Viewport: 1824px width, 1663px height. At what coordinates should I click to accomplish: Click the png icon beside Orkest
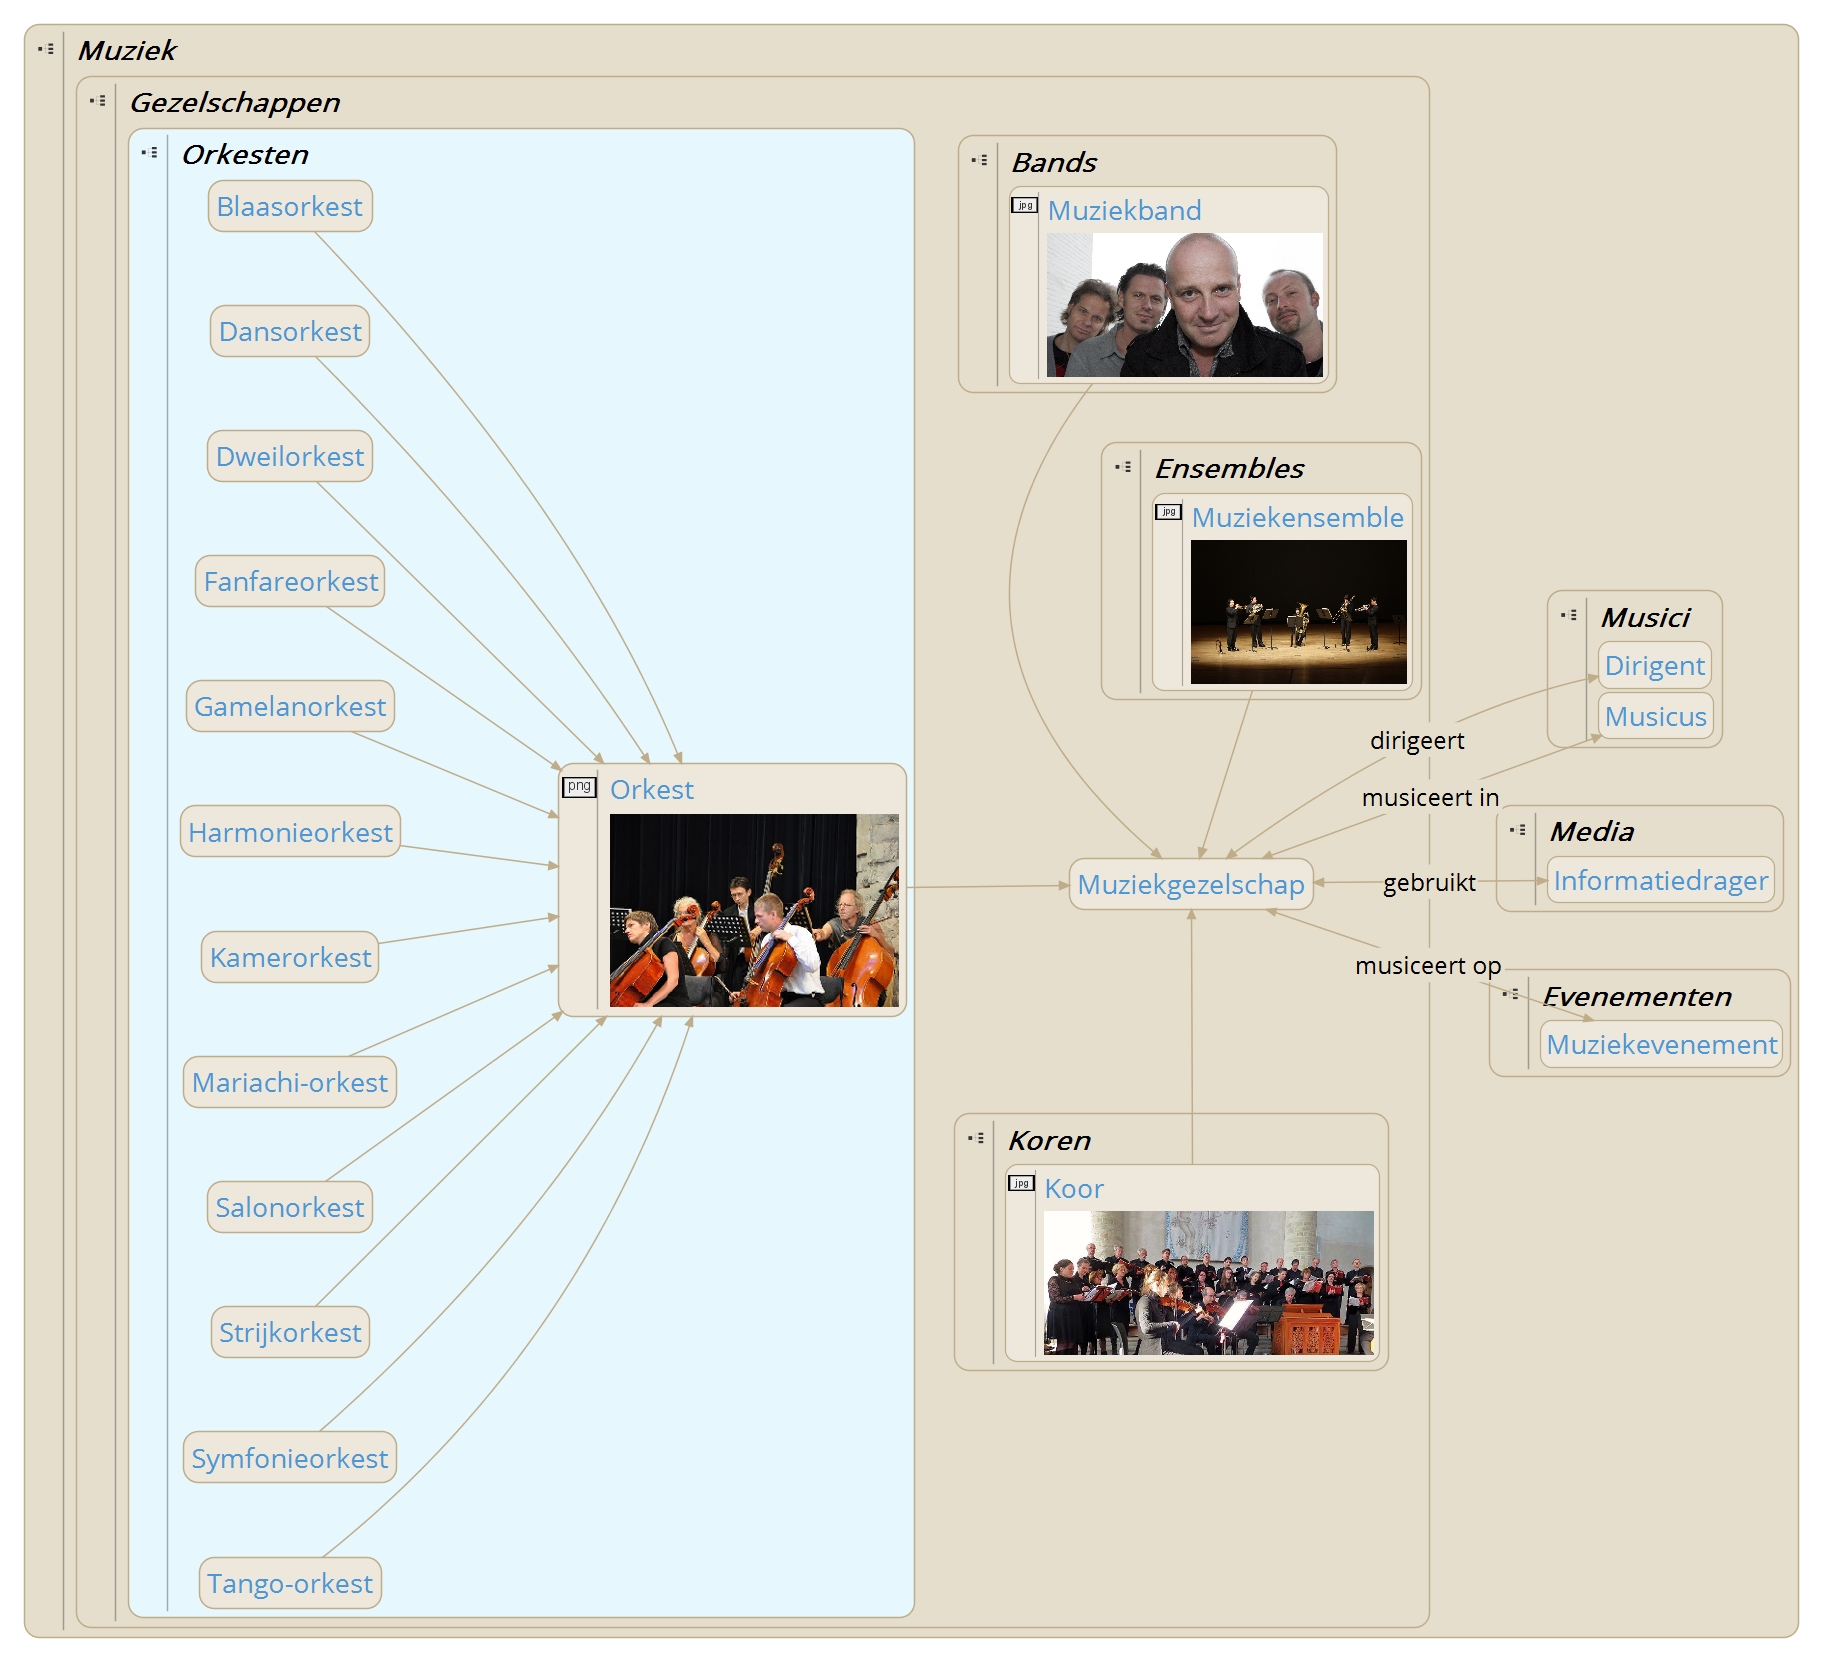pos(579,787)
